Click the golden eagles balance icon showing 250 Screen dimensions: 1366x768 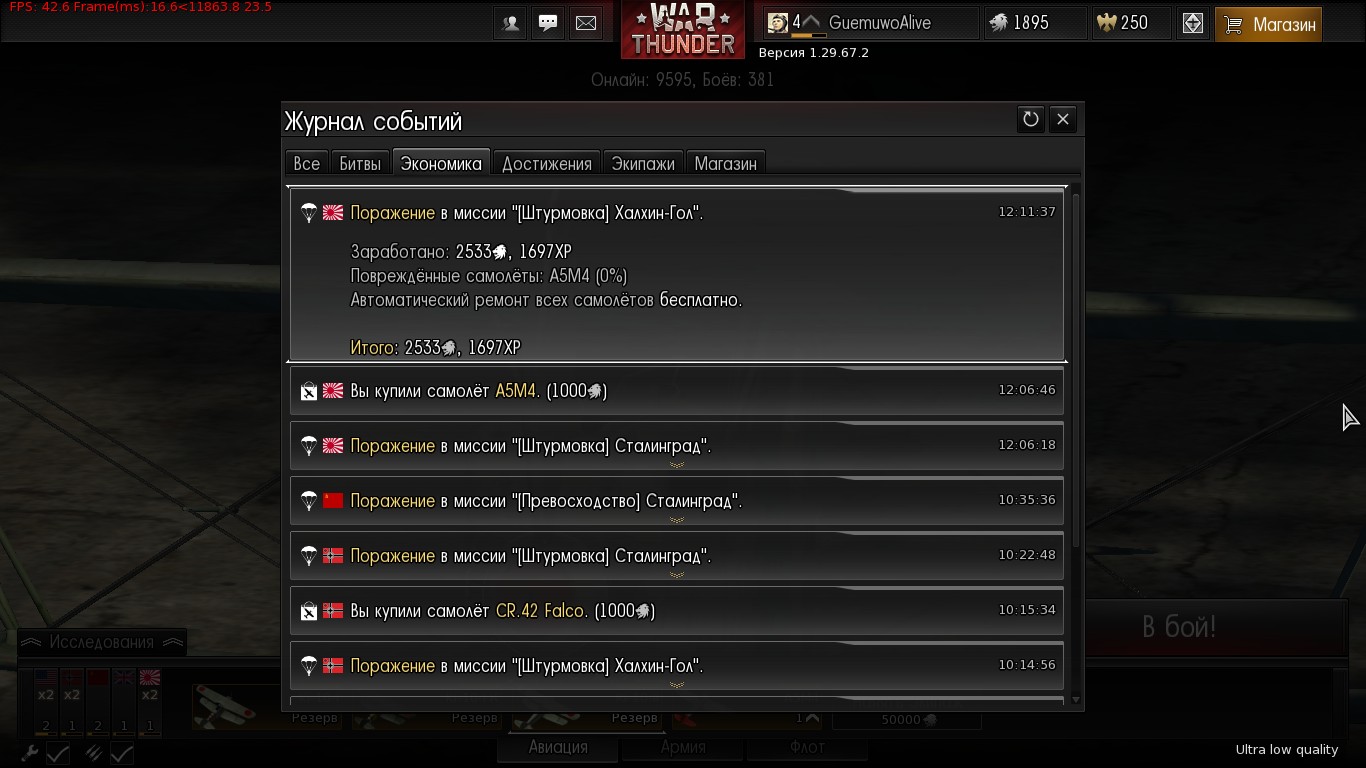click(x=1132, y=23)
